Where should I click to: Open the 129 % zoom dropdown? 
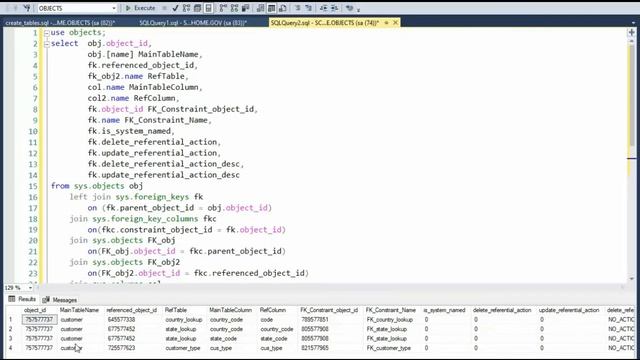pos(30,288)
